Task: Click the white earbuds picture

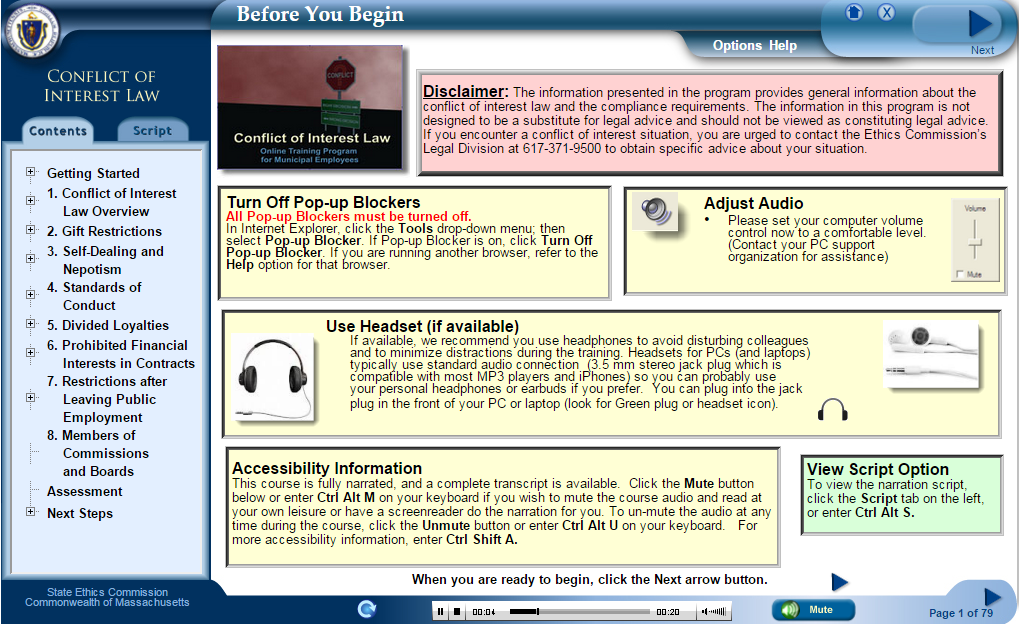Action: (931, 354)
